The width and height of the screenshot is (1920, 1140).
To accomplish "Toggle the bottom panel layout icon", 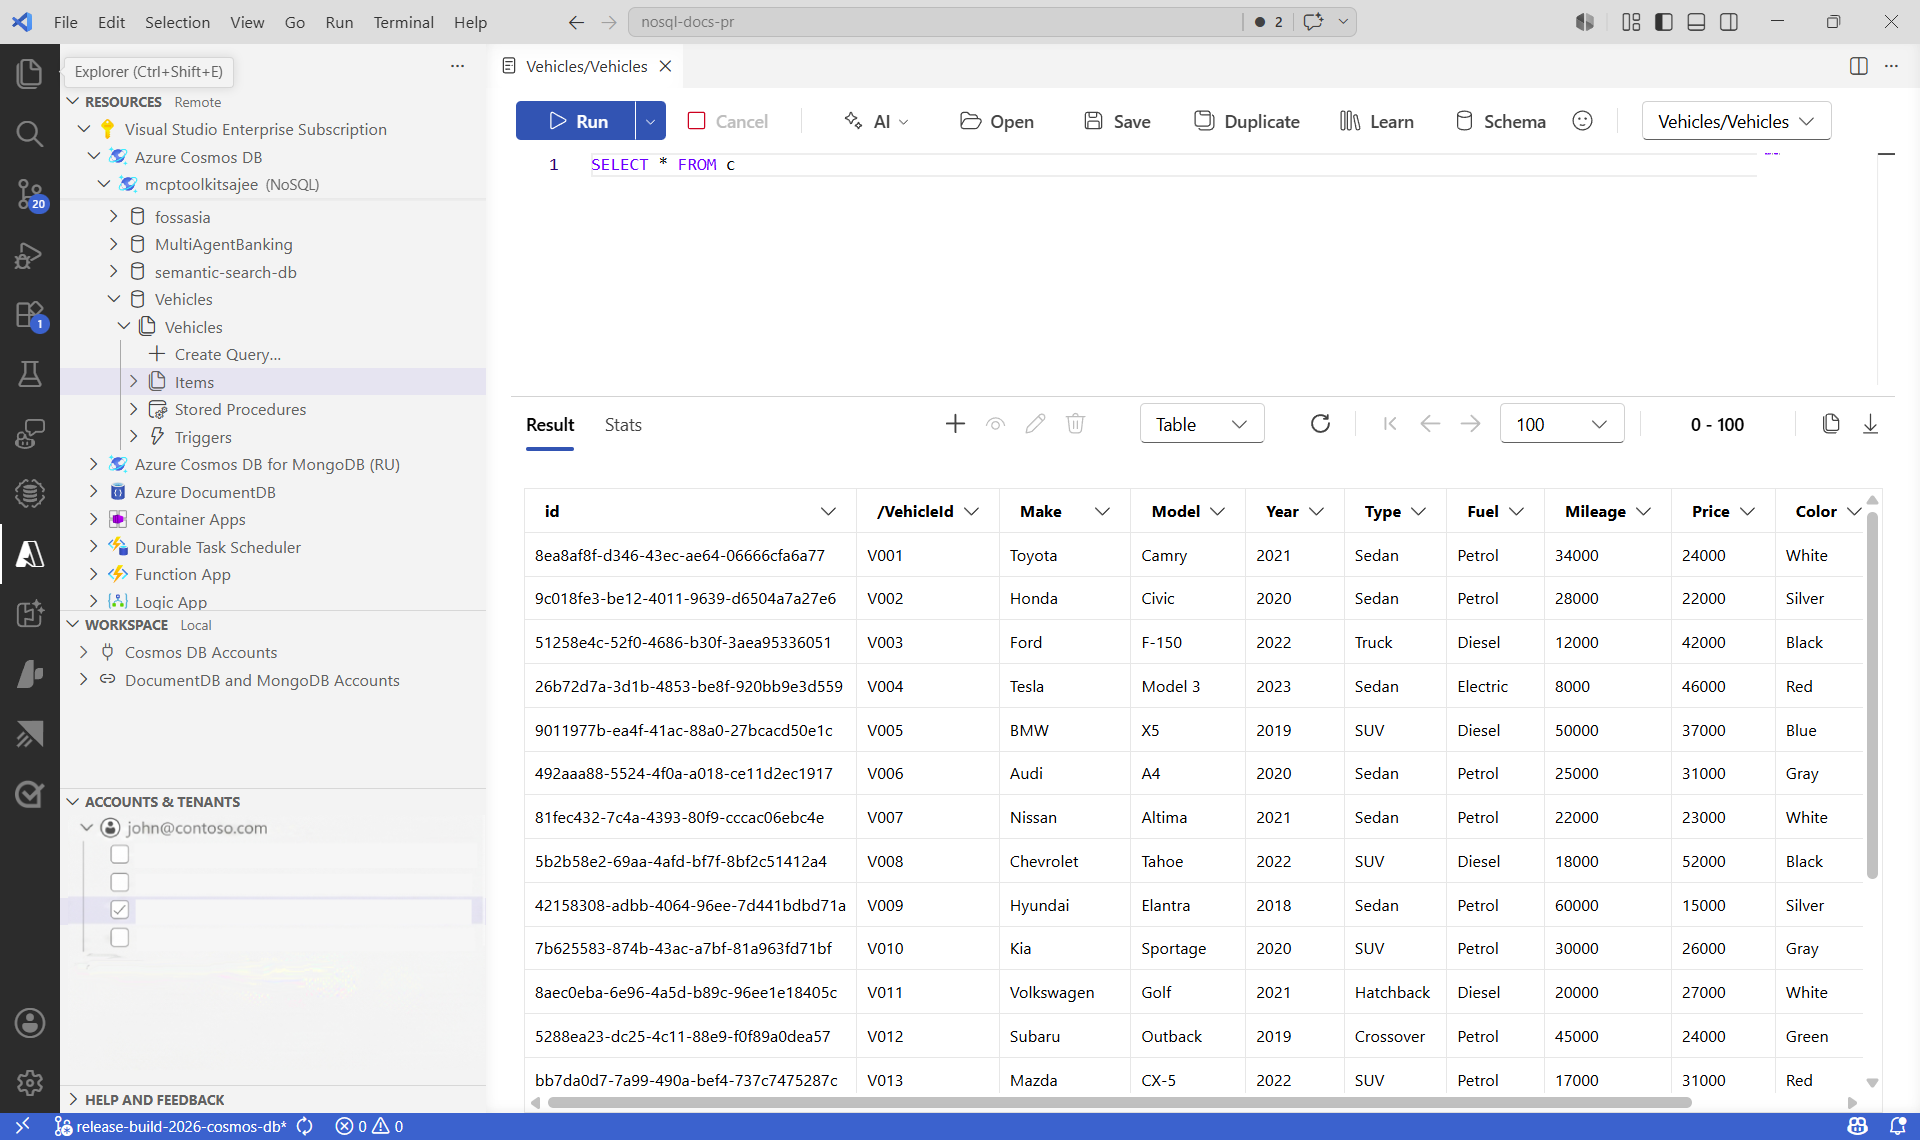I will [1696, 22].
